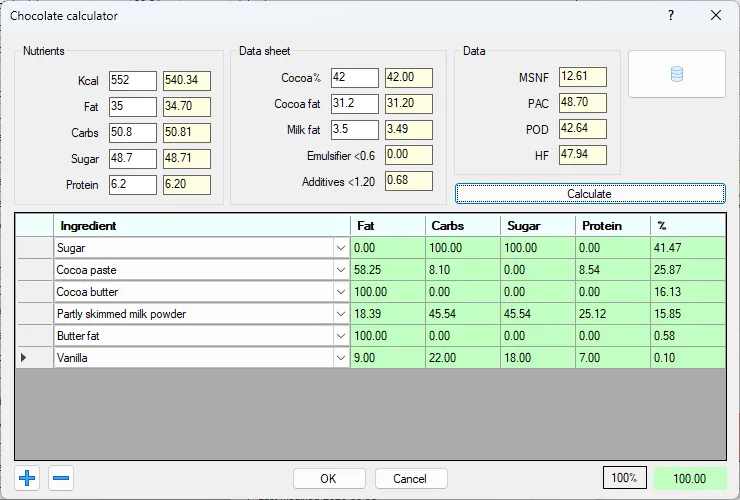Click the calculated Fat value 34.70
The height and width of the screenshot is (500, 740).
[x=187, y=107]
